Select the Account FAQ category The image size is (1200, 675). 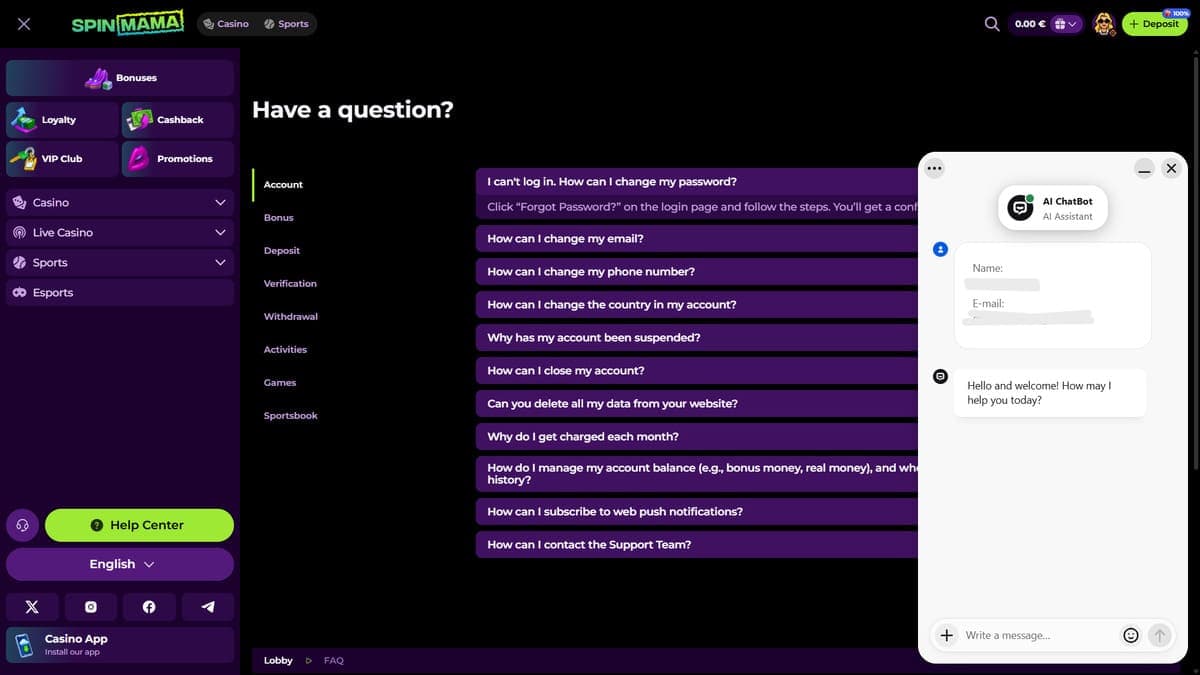(283, 184)
